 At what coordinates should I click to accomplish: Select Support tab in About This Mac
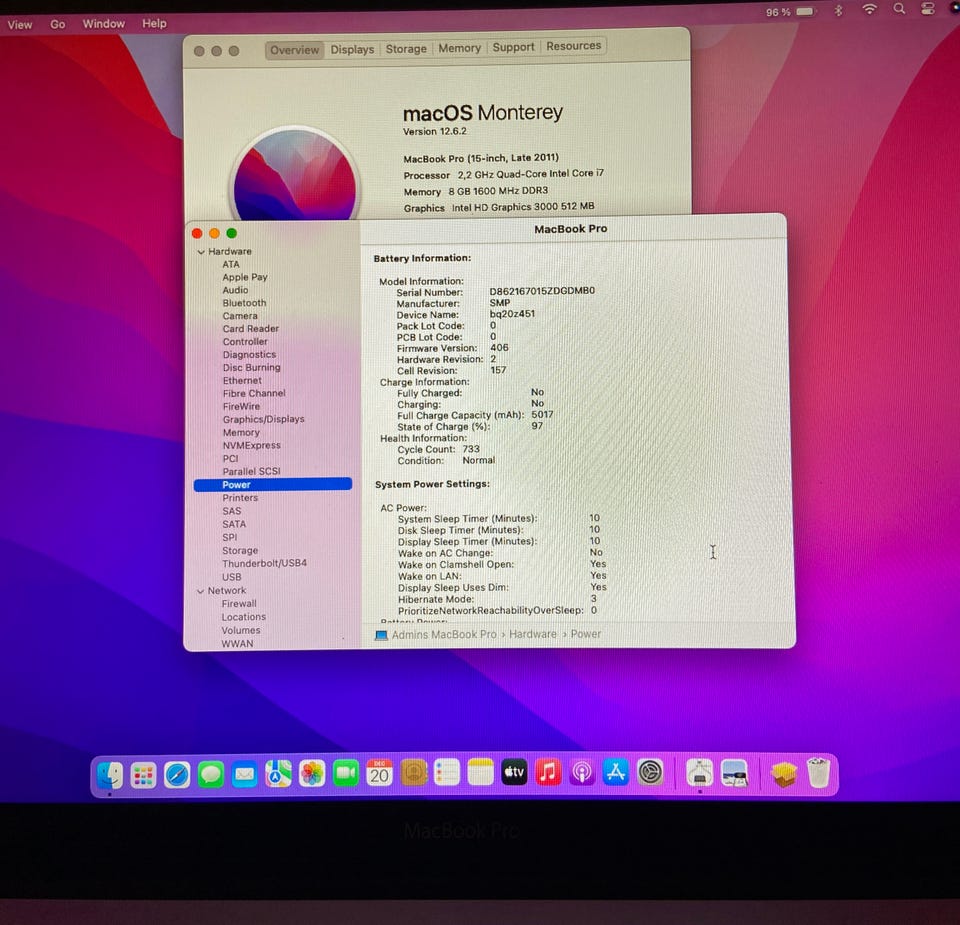pos(513,47)
